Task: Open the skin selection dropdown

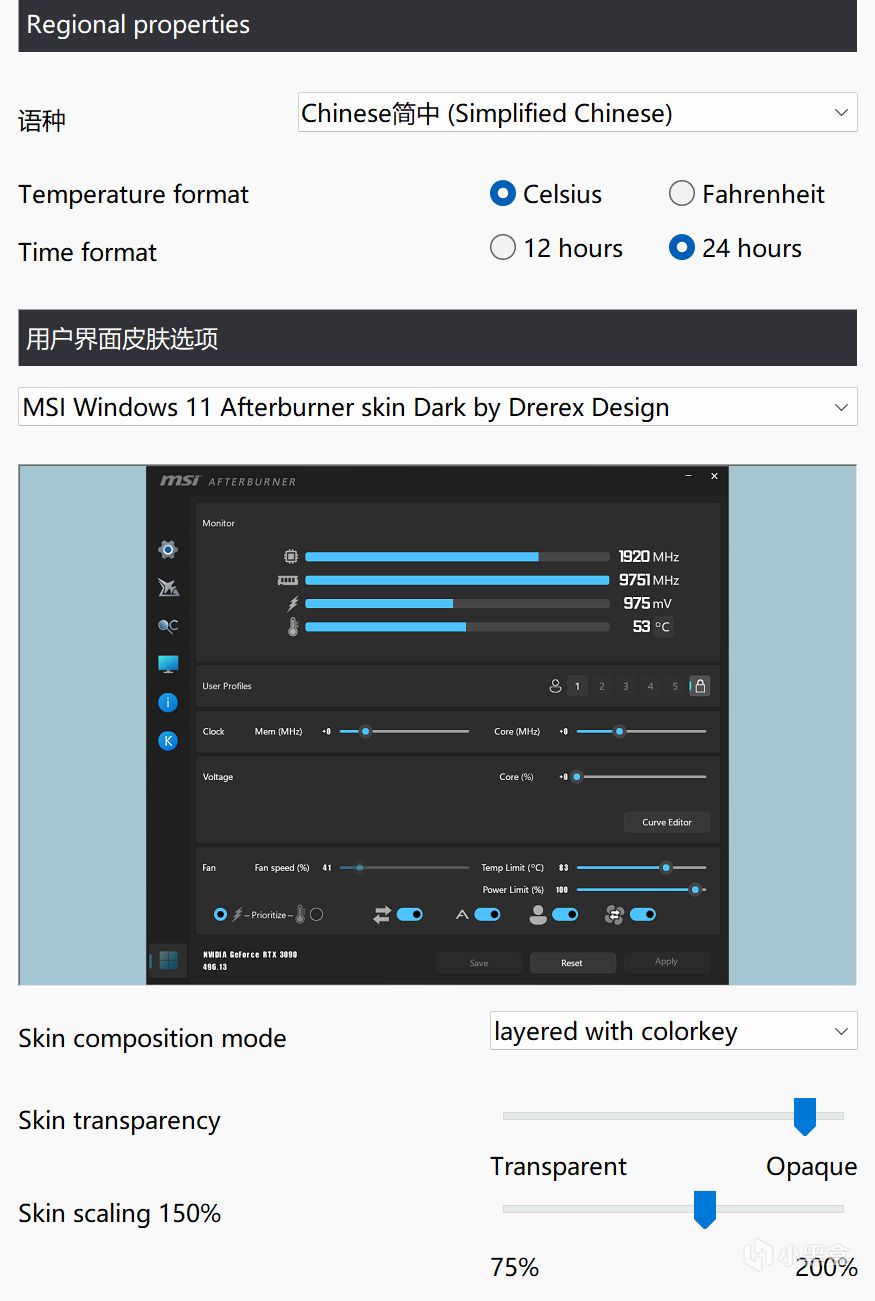Action: tap(438, 407)
